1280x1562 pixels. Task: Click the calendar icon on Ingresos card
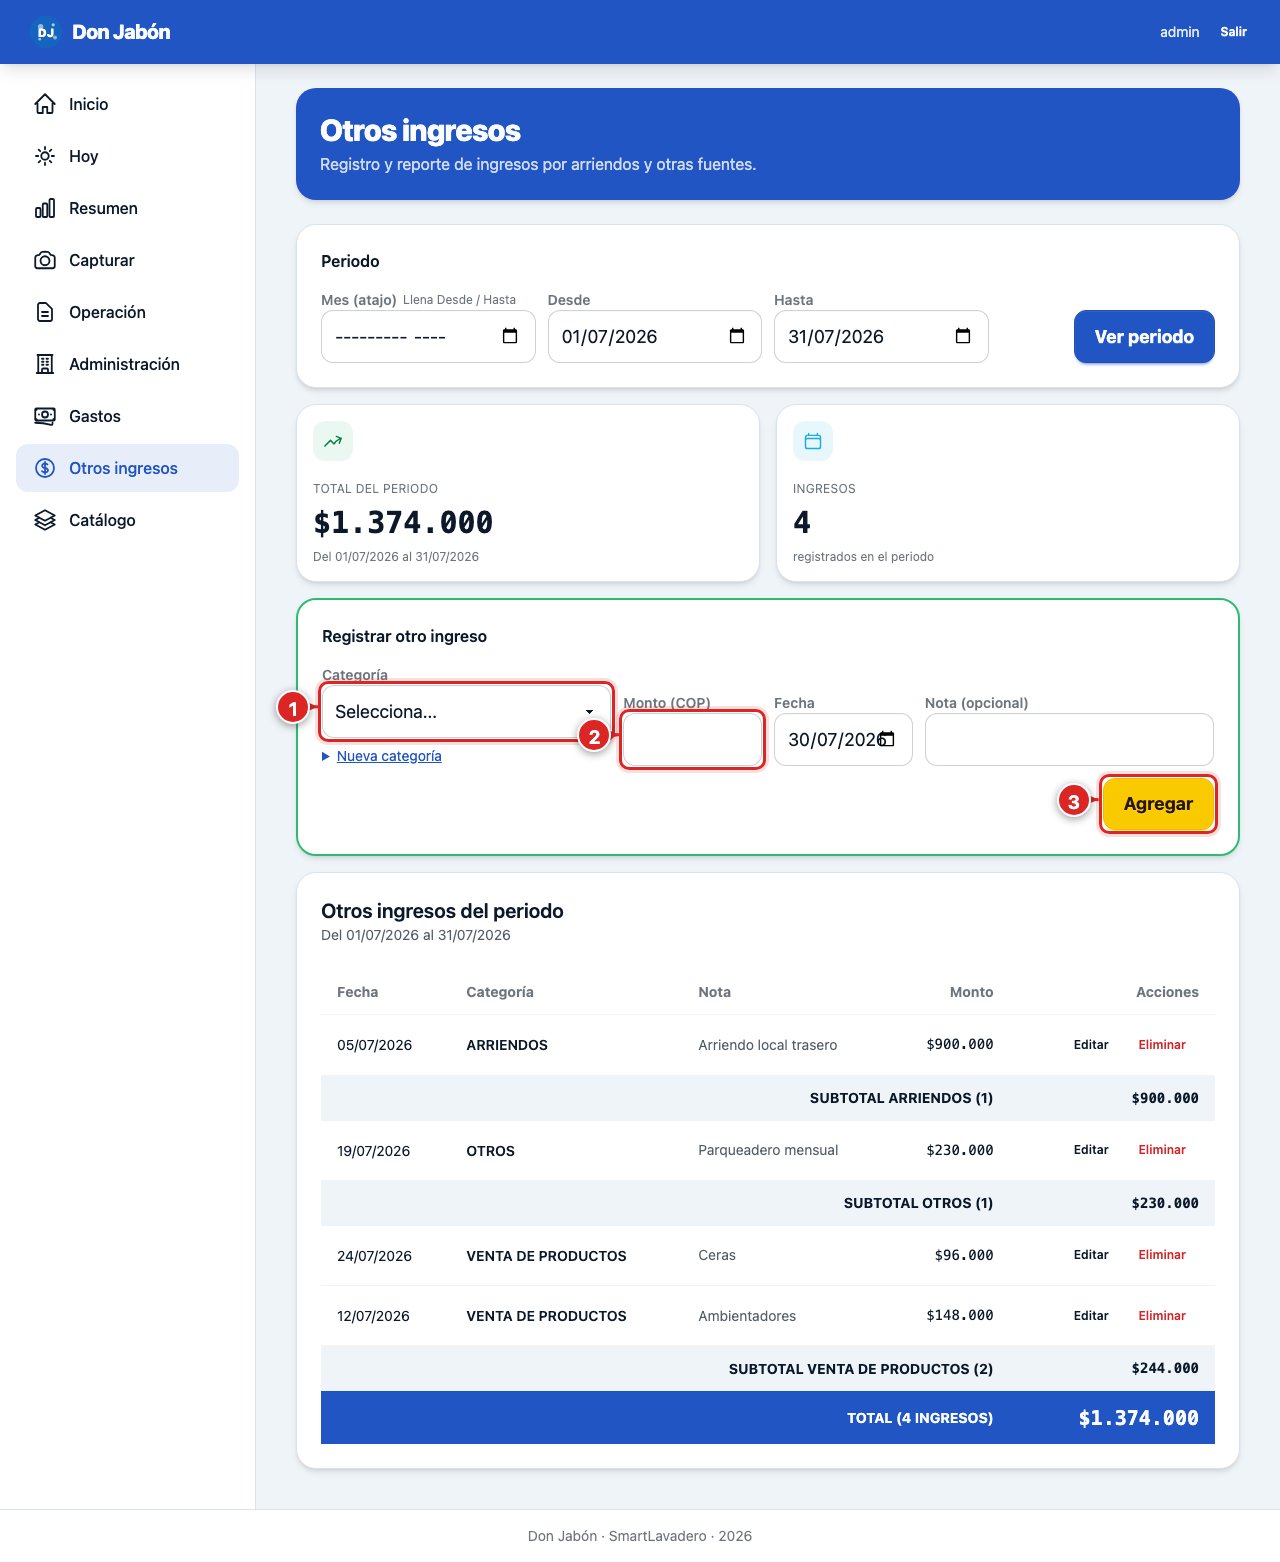(813, 441)
